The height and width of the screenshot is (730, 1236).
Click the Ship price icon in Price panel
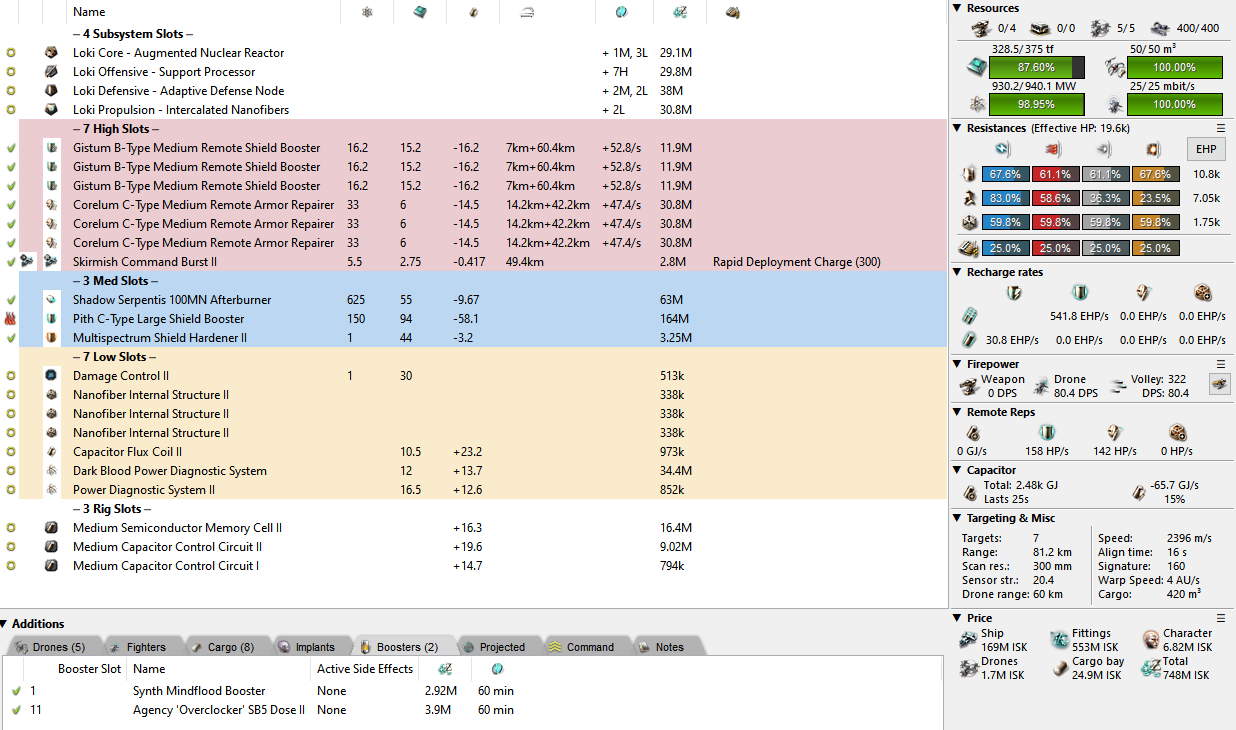(x=967, y=640)
